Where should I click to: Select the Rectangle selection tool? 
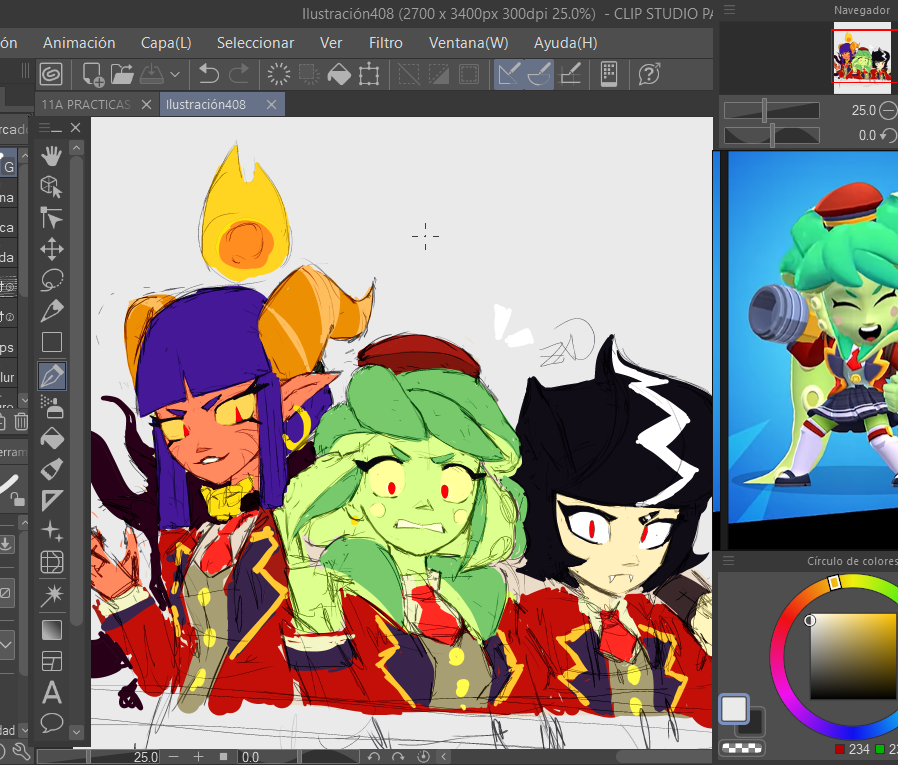52,342
